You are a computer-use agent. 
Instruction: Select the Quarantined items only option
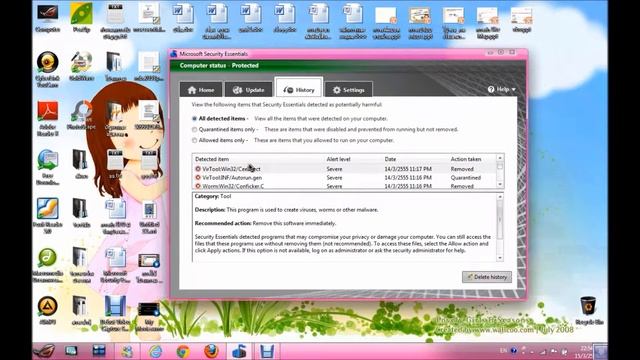tap(194, 129)
